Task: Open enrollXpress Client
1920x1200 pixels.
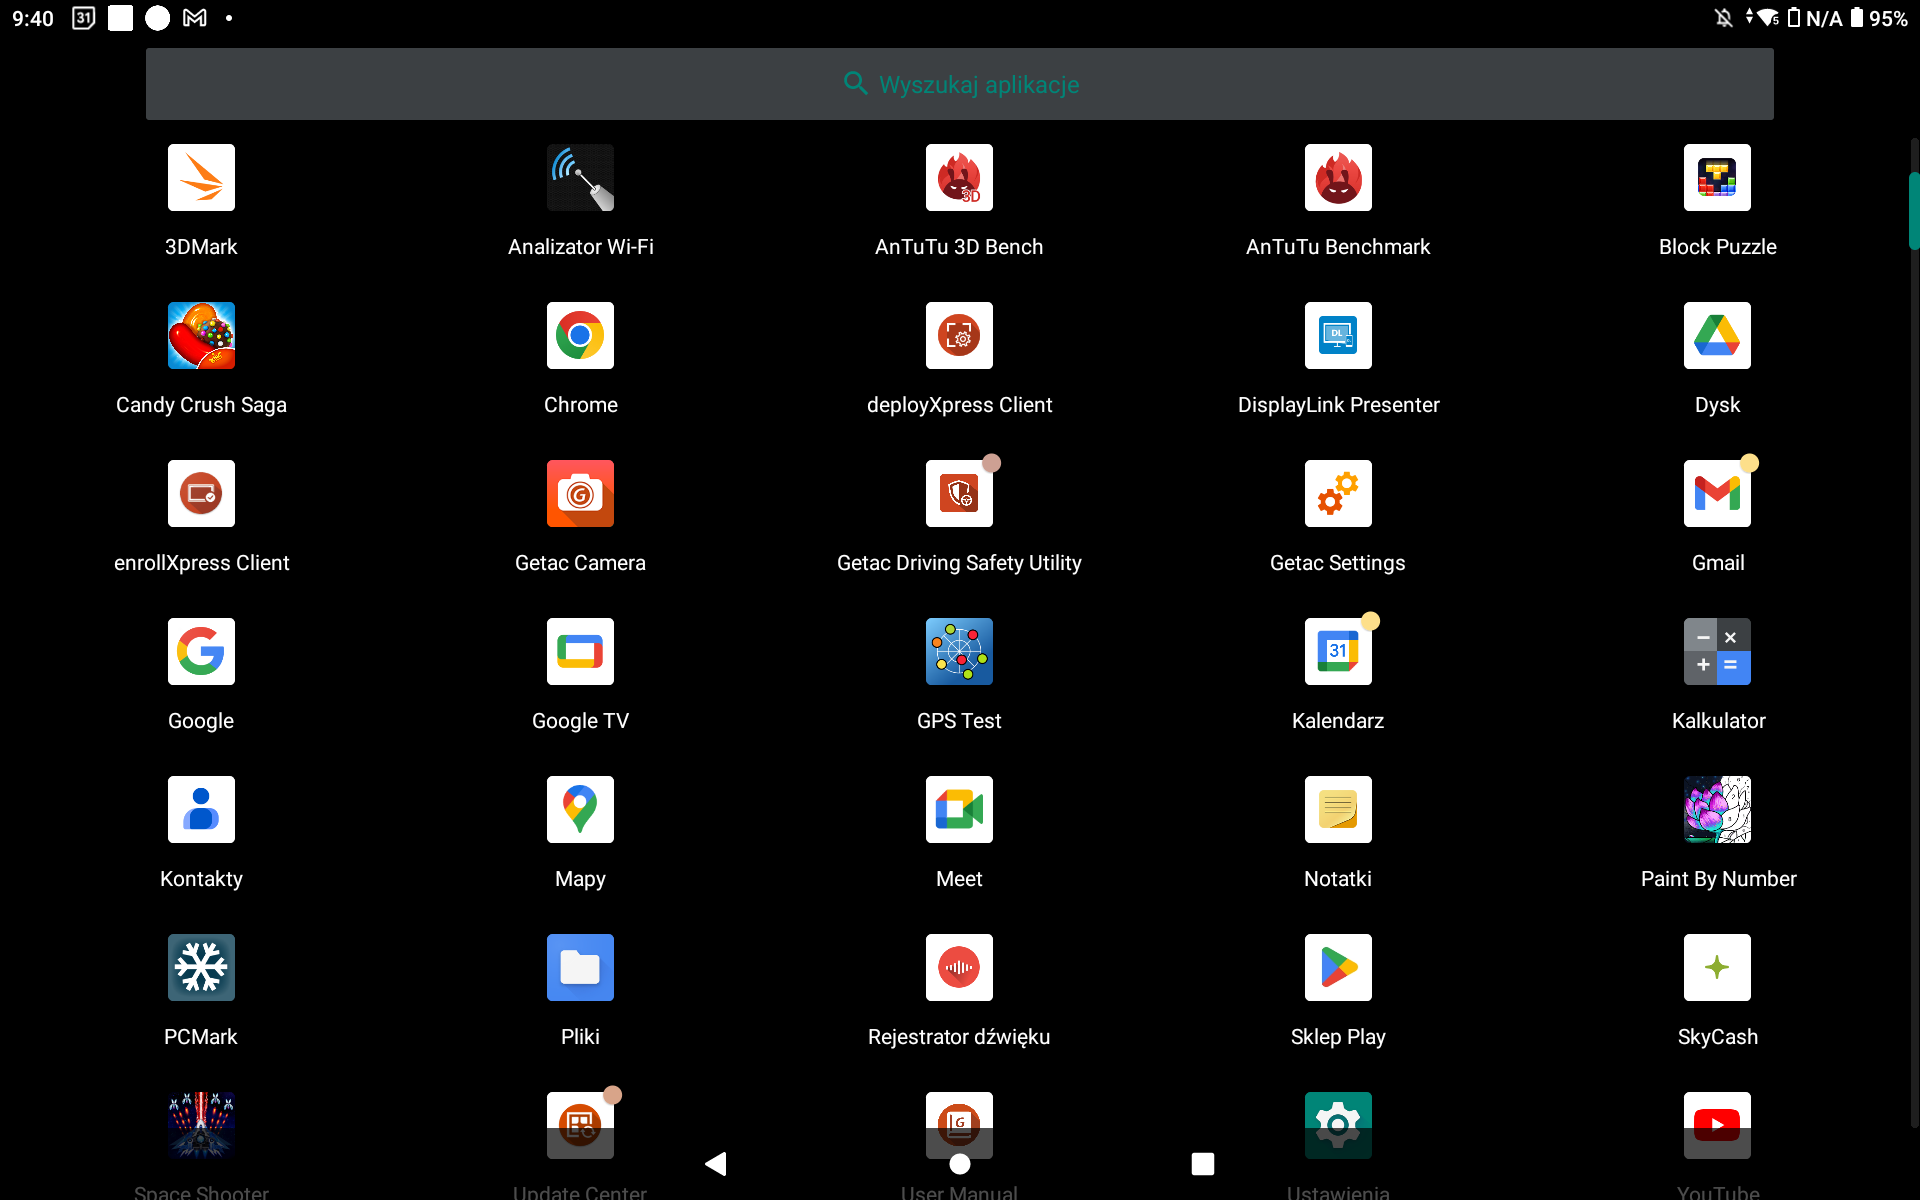Action: 201,494
